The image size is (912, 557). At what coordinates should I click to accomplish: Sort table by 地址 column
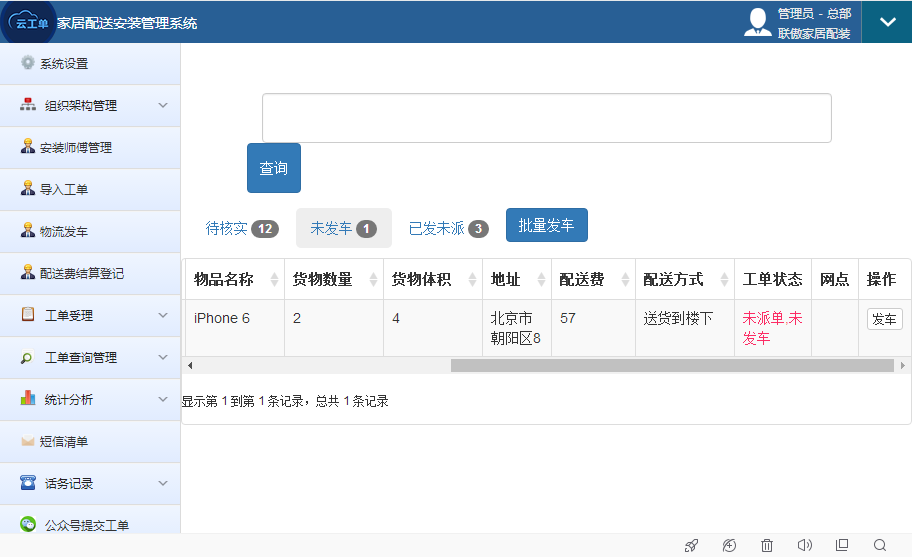[x=517, y=280]
